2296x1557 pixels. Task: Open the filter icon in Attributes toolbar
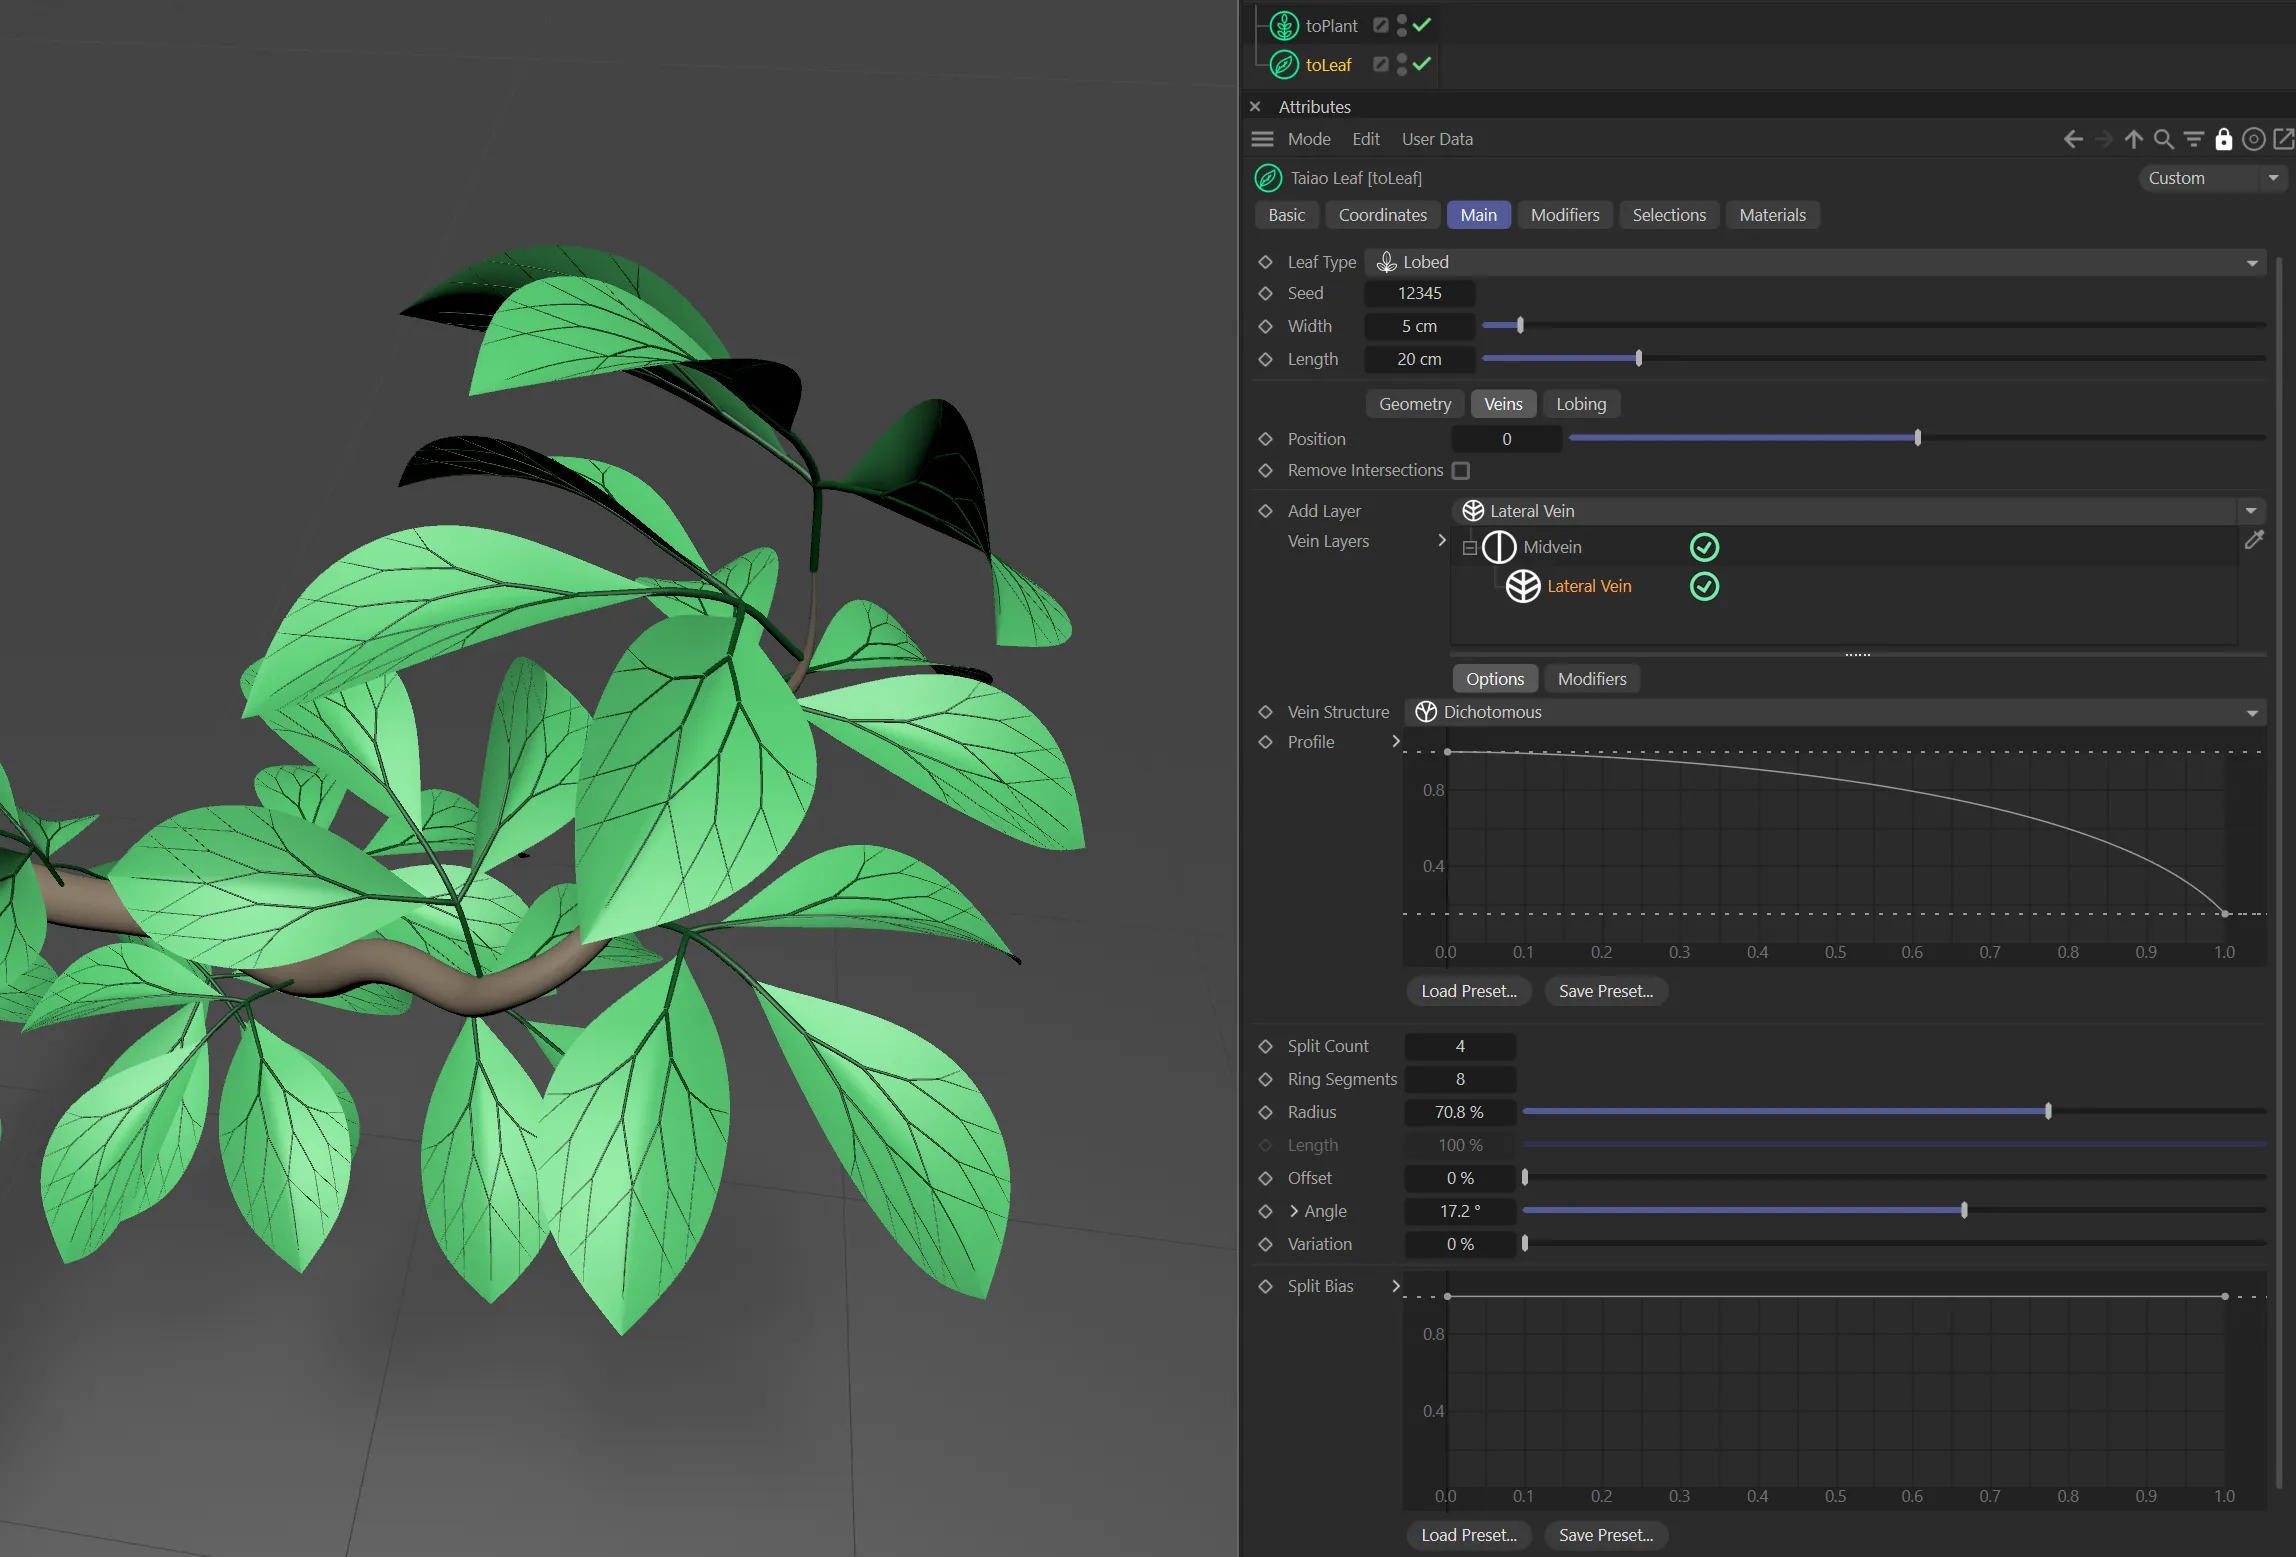pos(2193,139)
